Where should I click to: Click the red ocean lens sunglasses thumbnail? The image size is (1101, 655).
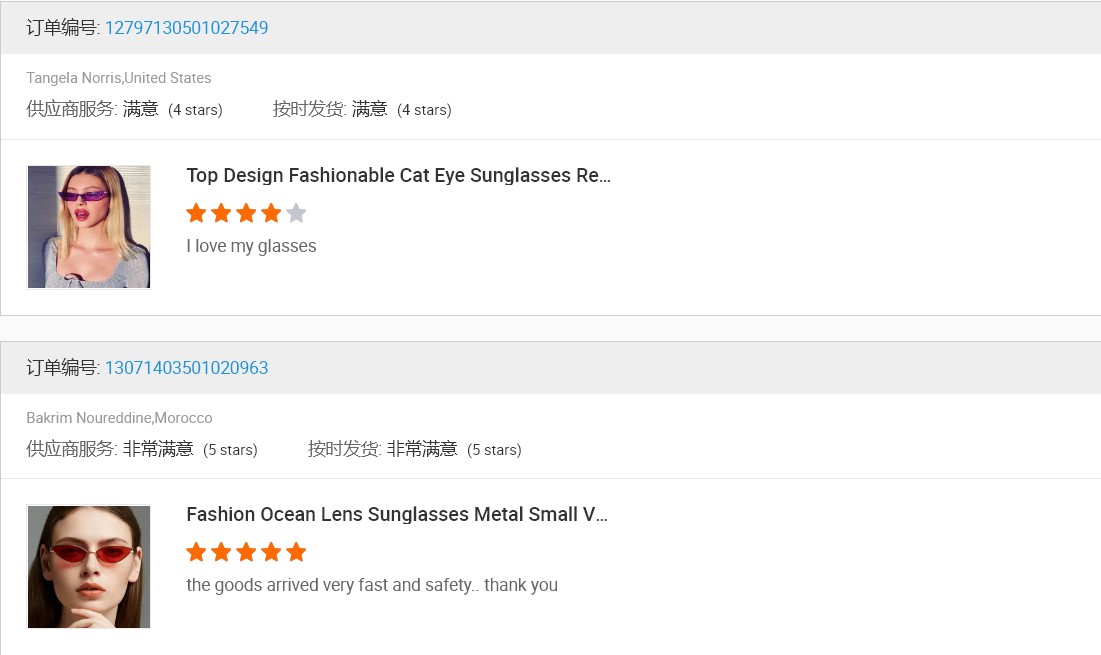[x=89, y=567]
